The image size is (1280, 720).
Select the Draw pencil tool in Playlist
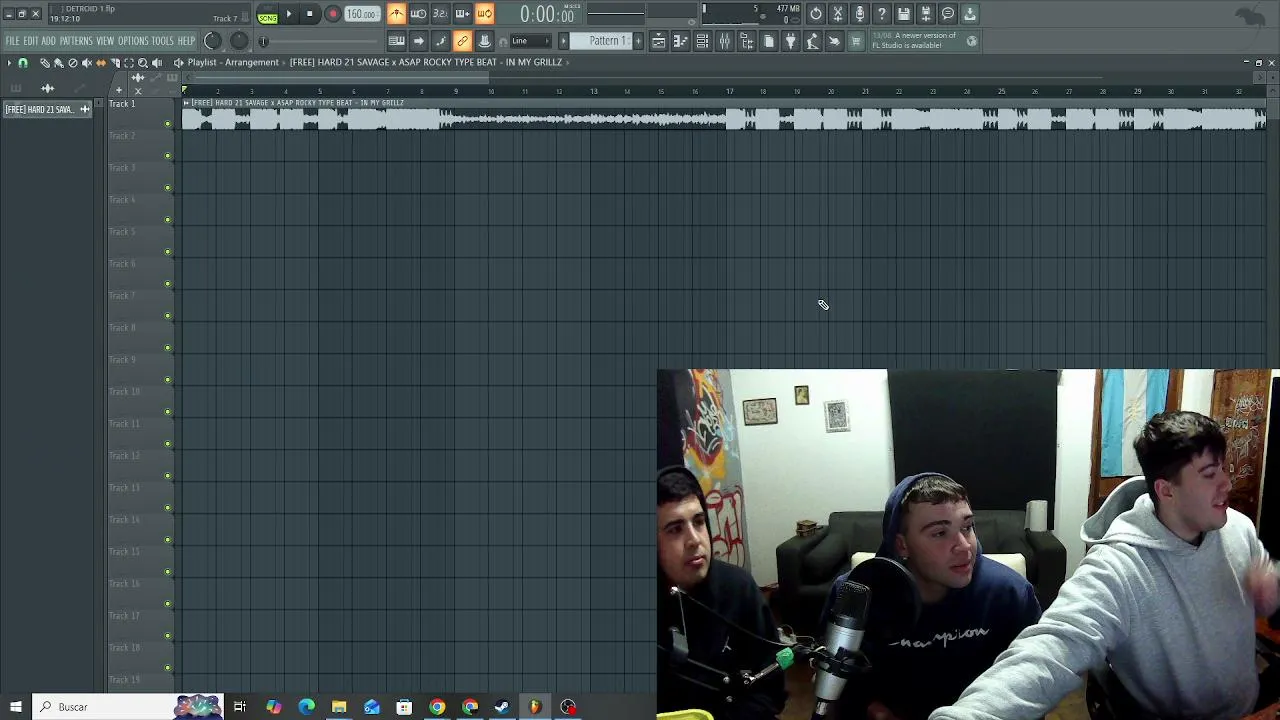point(44,63)
